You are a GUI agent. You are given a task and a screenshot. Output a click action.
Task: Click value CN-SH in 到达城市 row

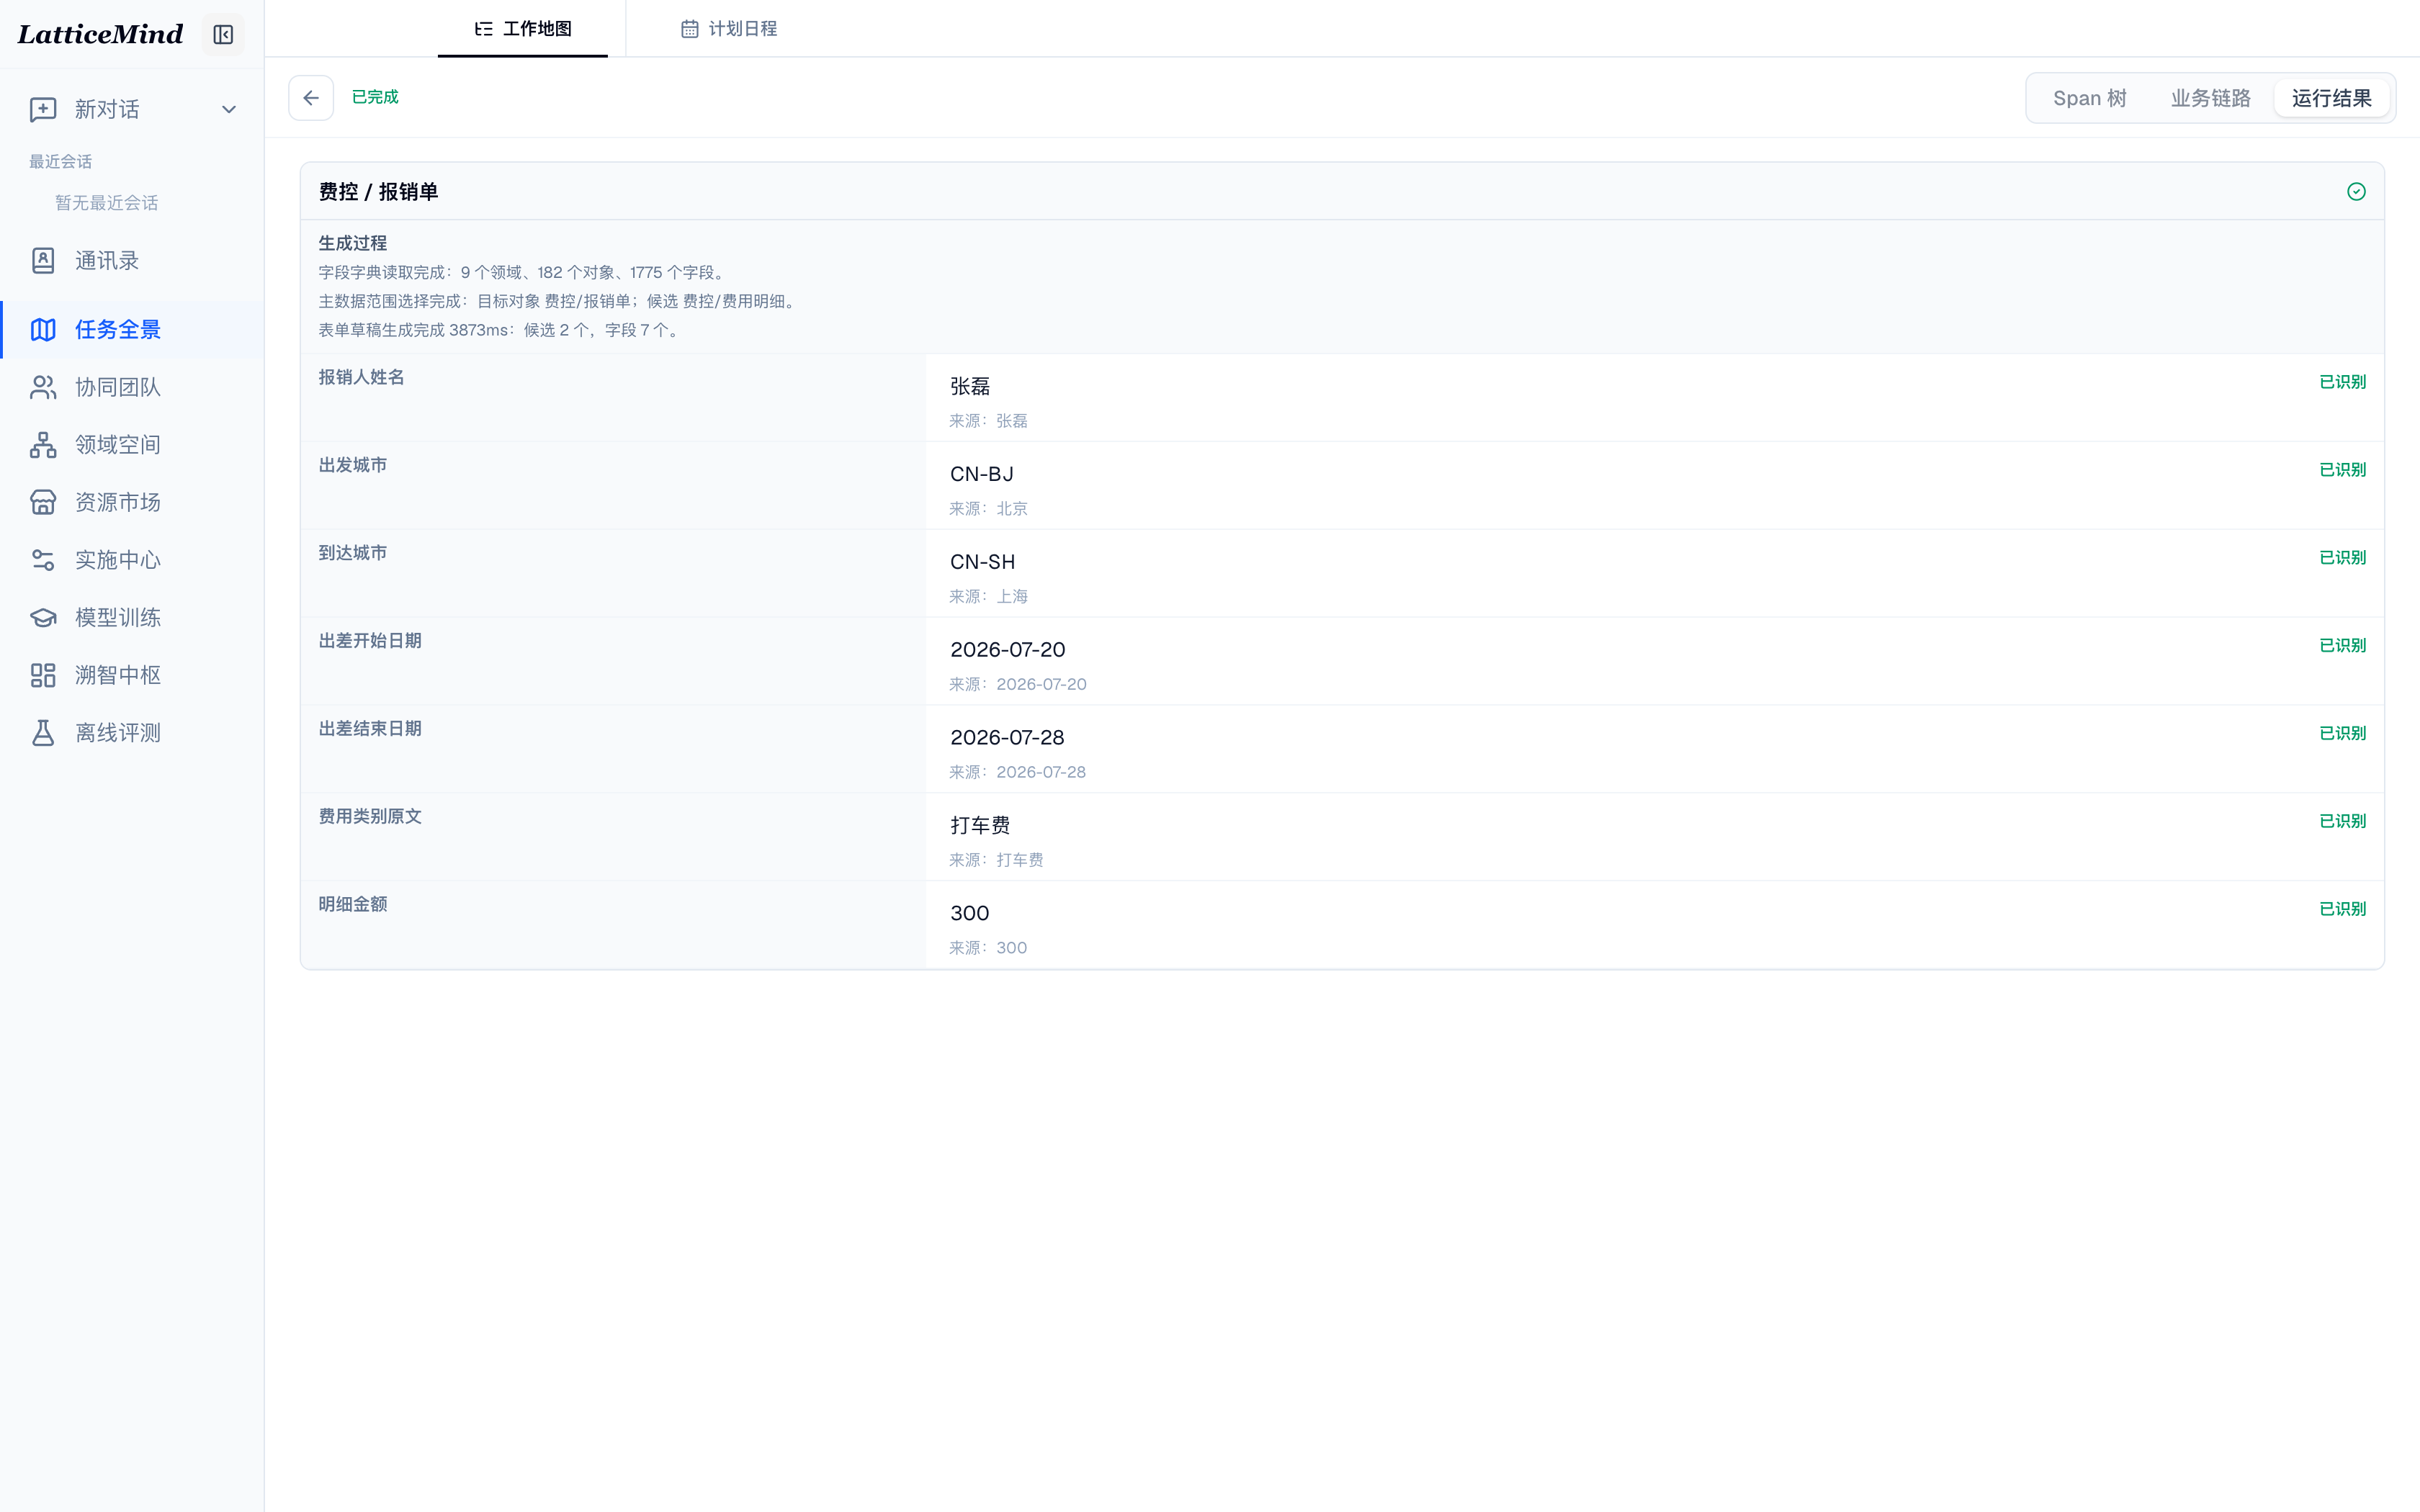982,562
